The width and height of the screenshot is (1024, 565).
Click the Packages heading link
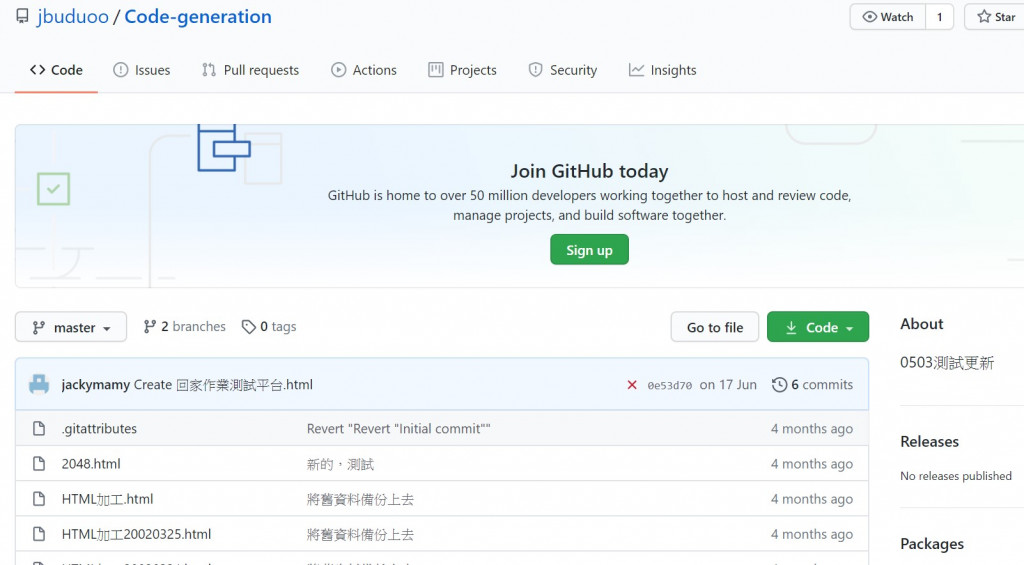click(931, 544)
